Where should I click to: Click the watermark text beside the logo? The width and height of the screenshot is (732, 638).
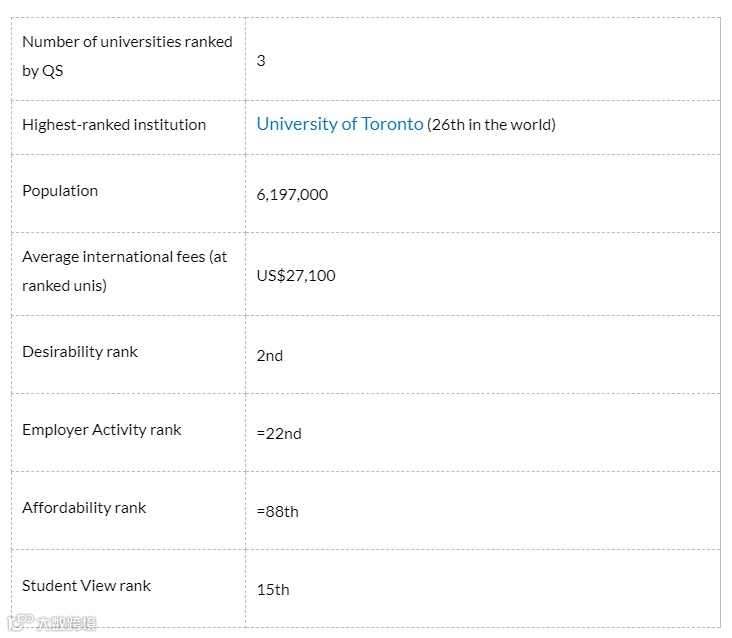coord(66,623)
